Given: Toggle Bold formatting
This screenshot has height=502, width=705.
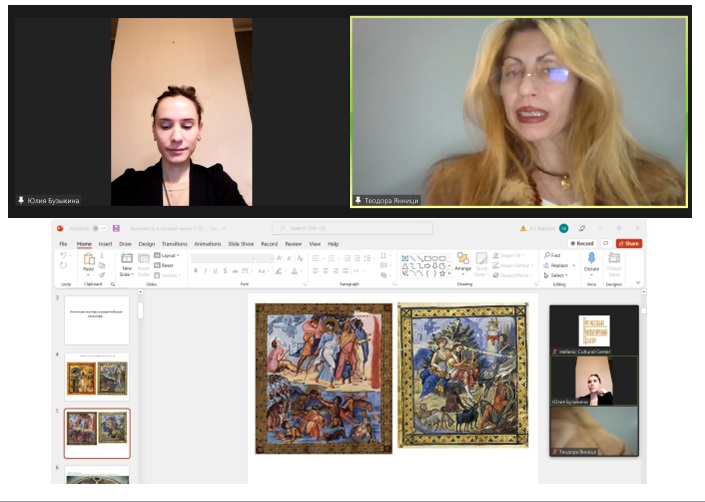Looking at the screenshot, I should pyautogui.click(x=196, y=271).
